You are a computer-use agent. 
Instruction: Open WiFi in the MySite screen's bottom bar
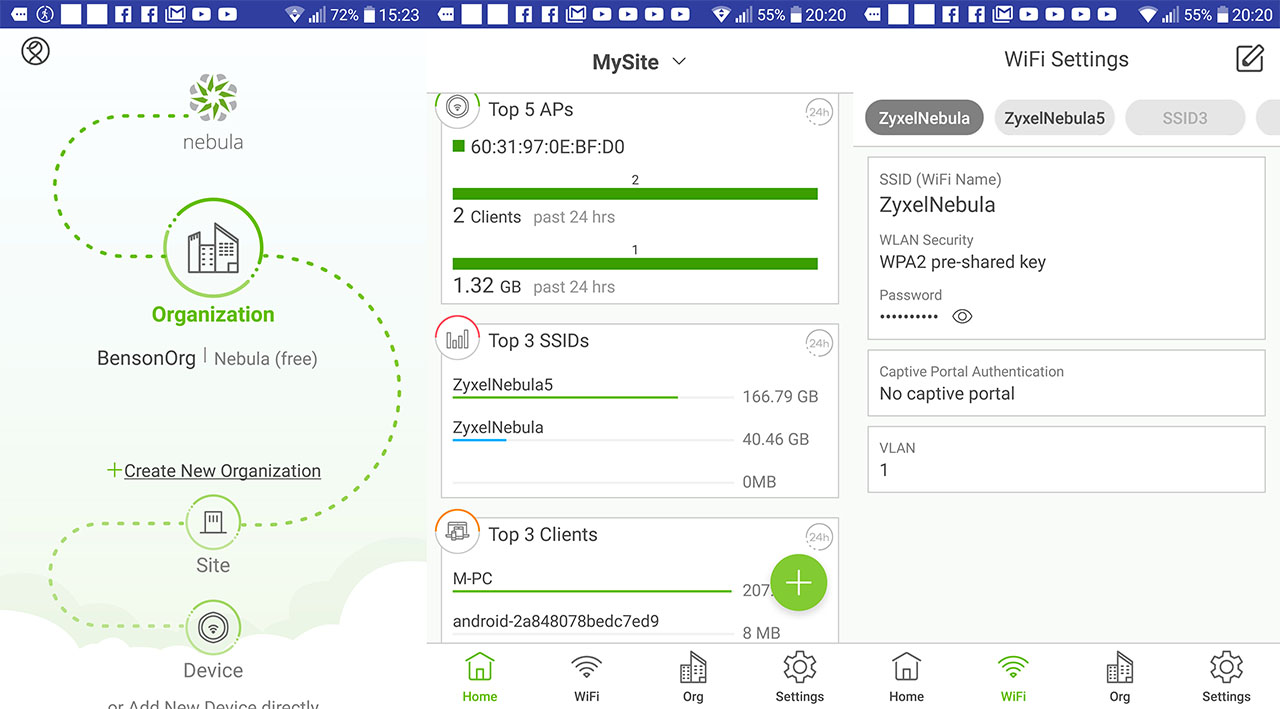coord(586,677)
